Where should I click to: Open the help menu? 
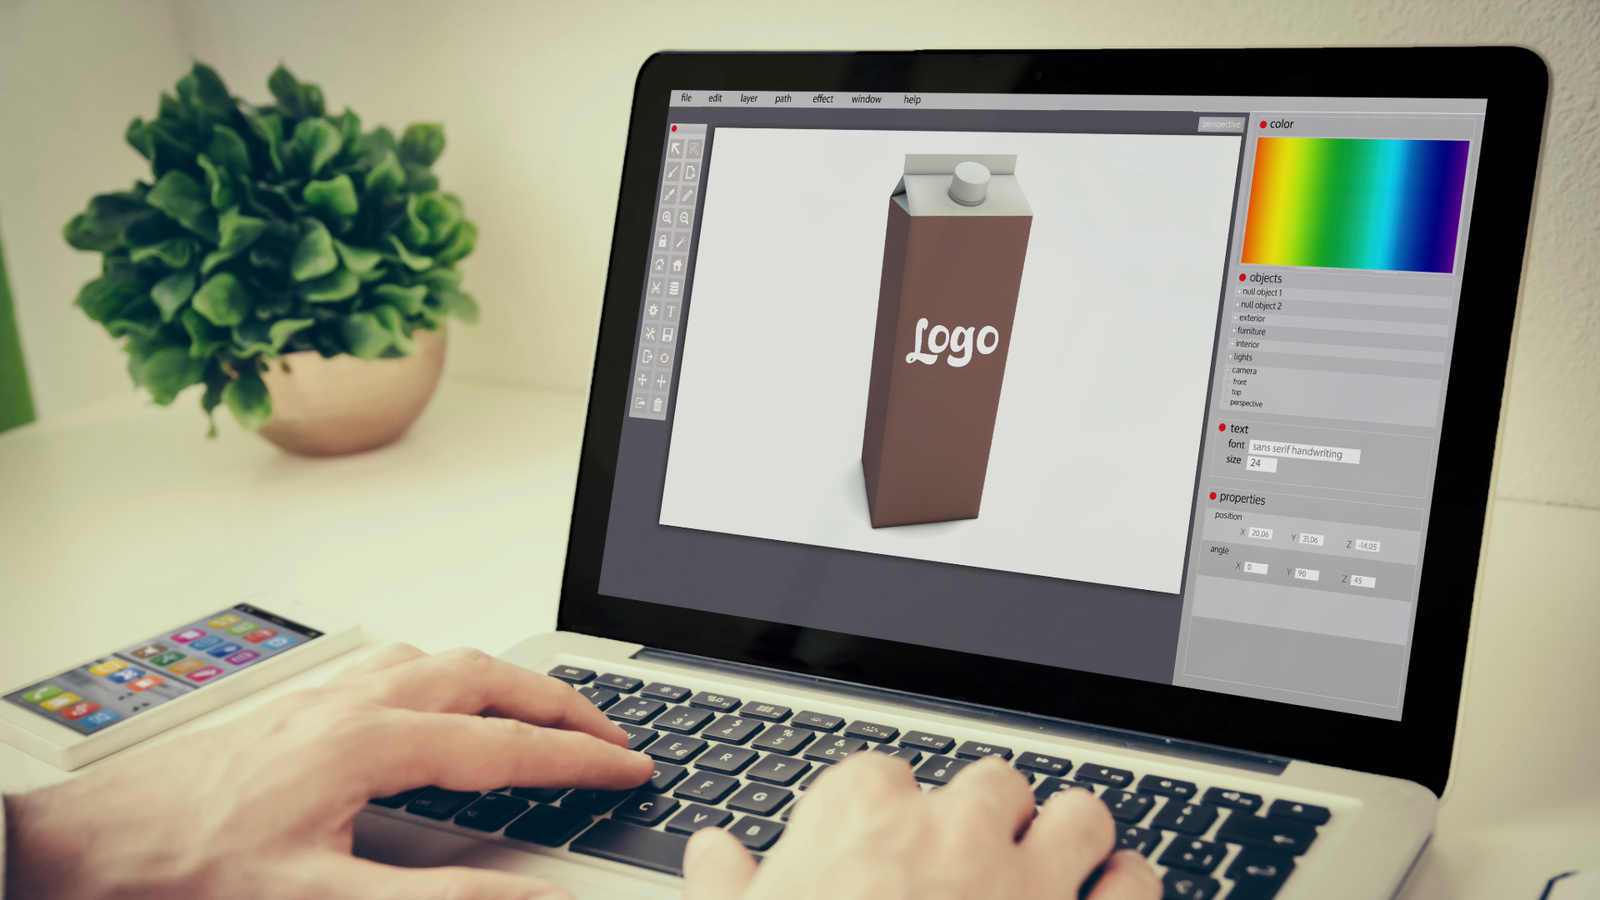click(x=912, y=100)
